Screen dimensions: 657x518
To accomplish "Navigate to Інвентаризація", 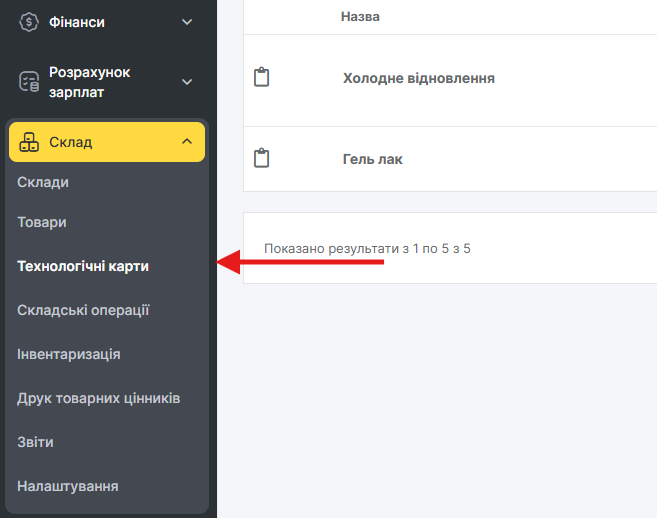I will 69,354.
